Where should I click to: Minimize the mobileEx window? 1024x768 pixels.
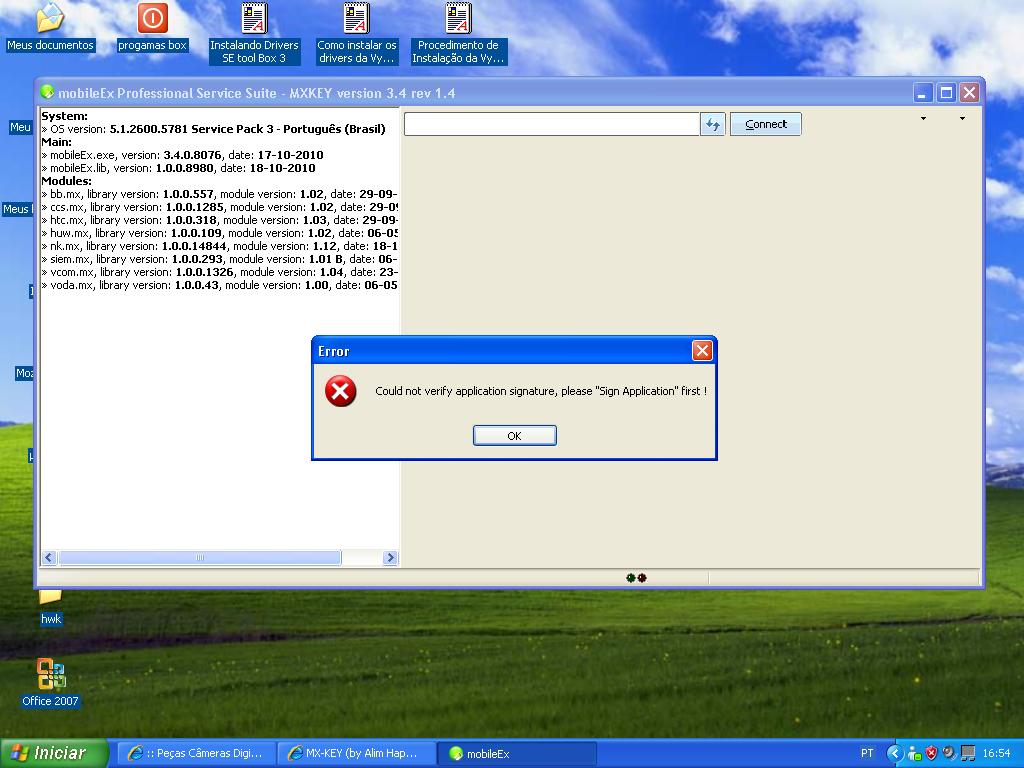pos(922,93)
